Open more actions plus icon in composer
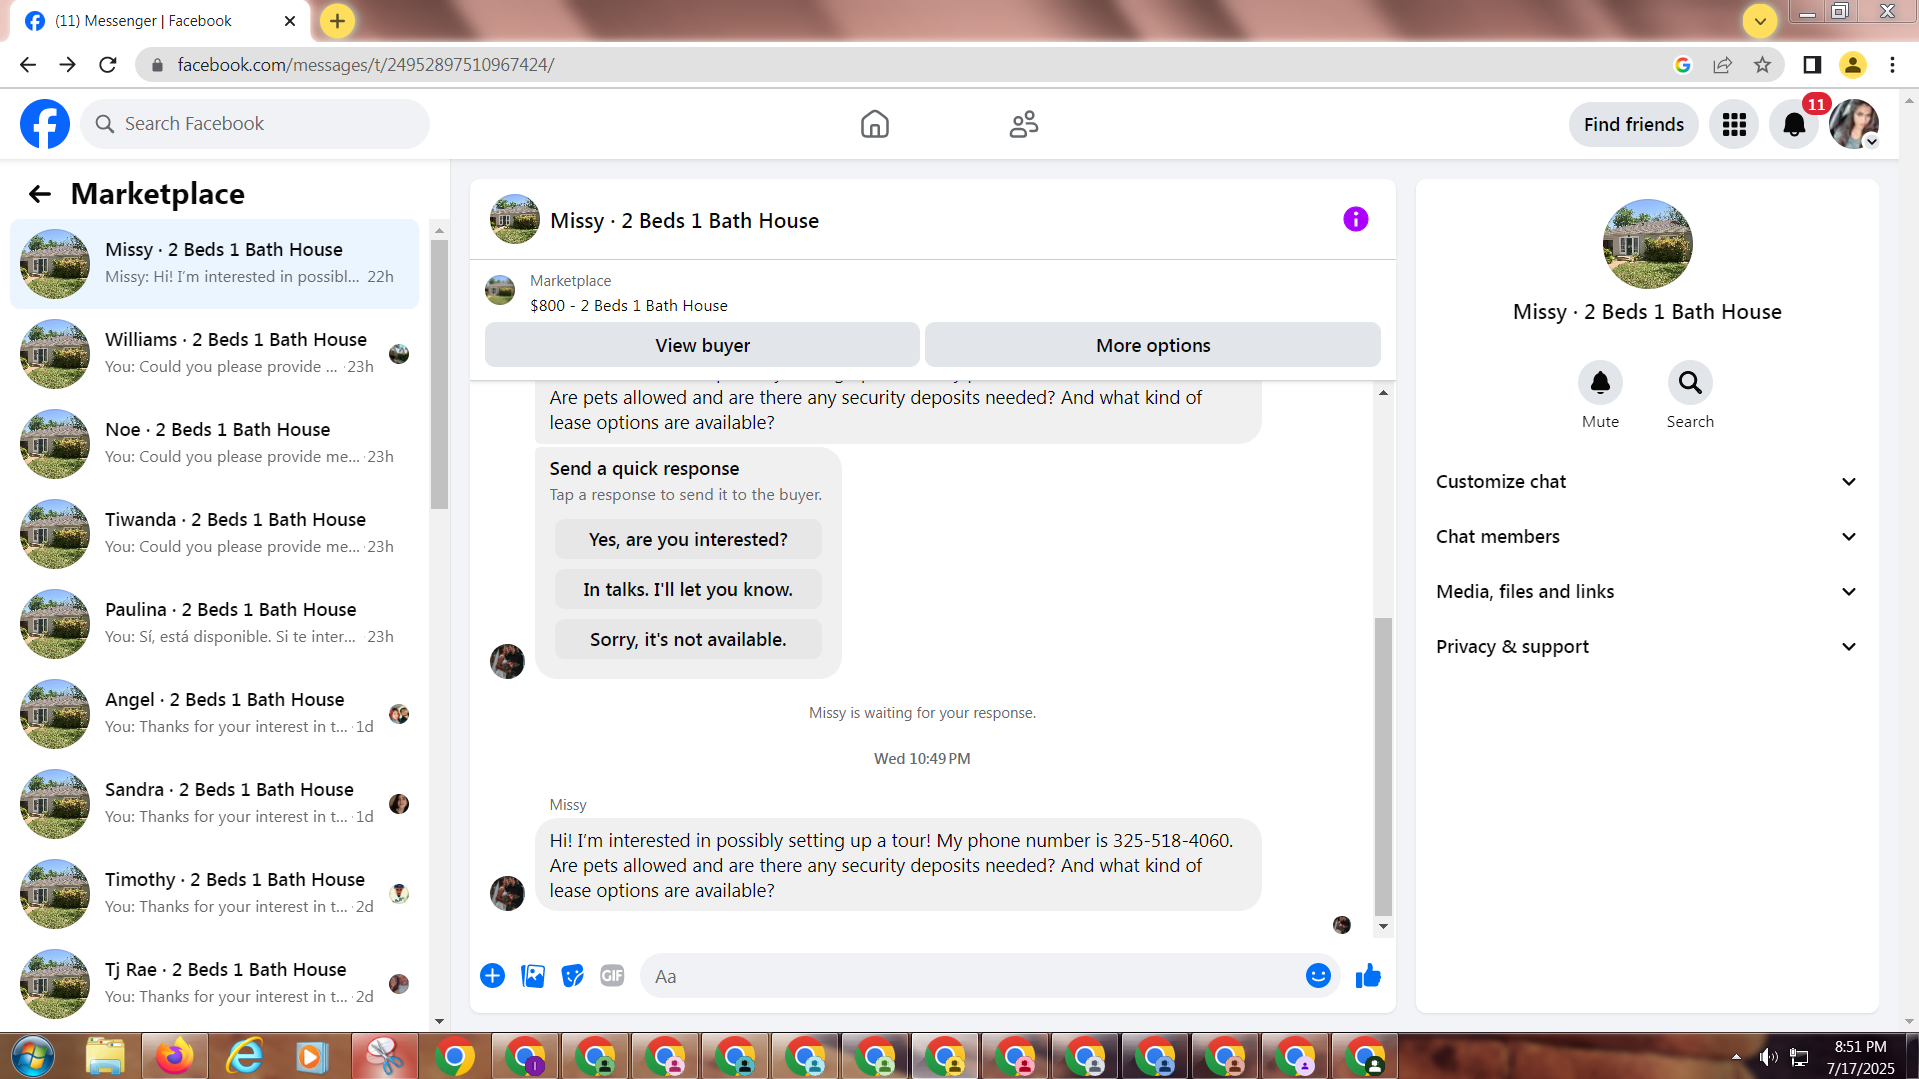This screenshot has width=1919, height=1079. [x=492, y=976]
